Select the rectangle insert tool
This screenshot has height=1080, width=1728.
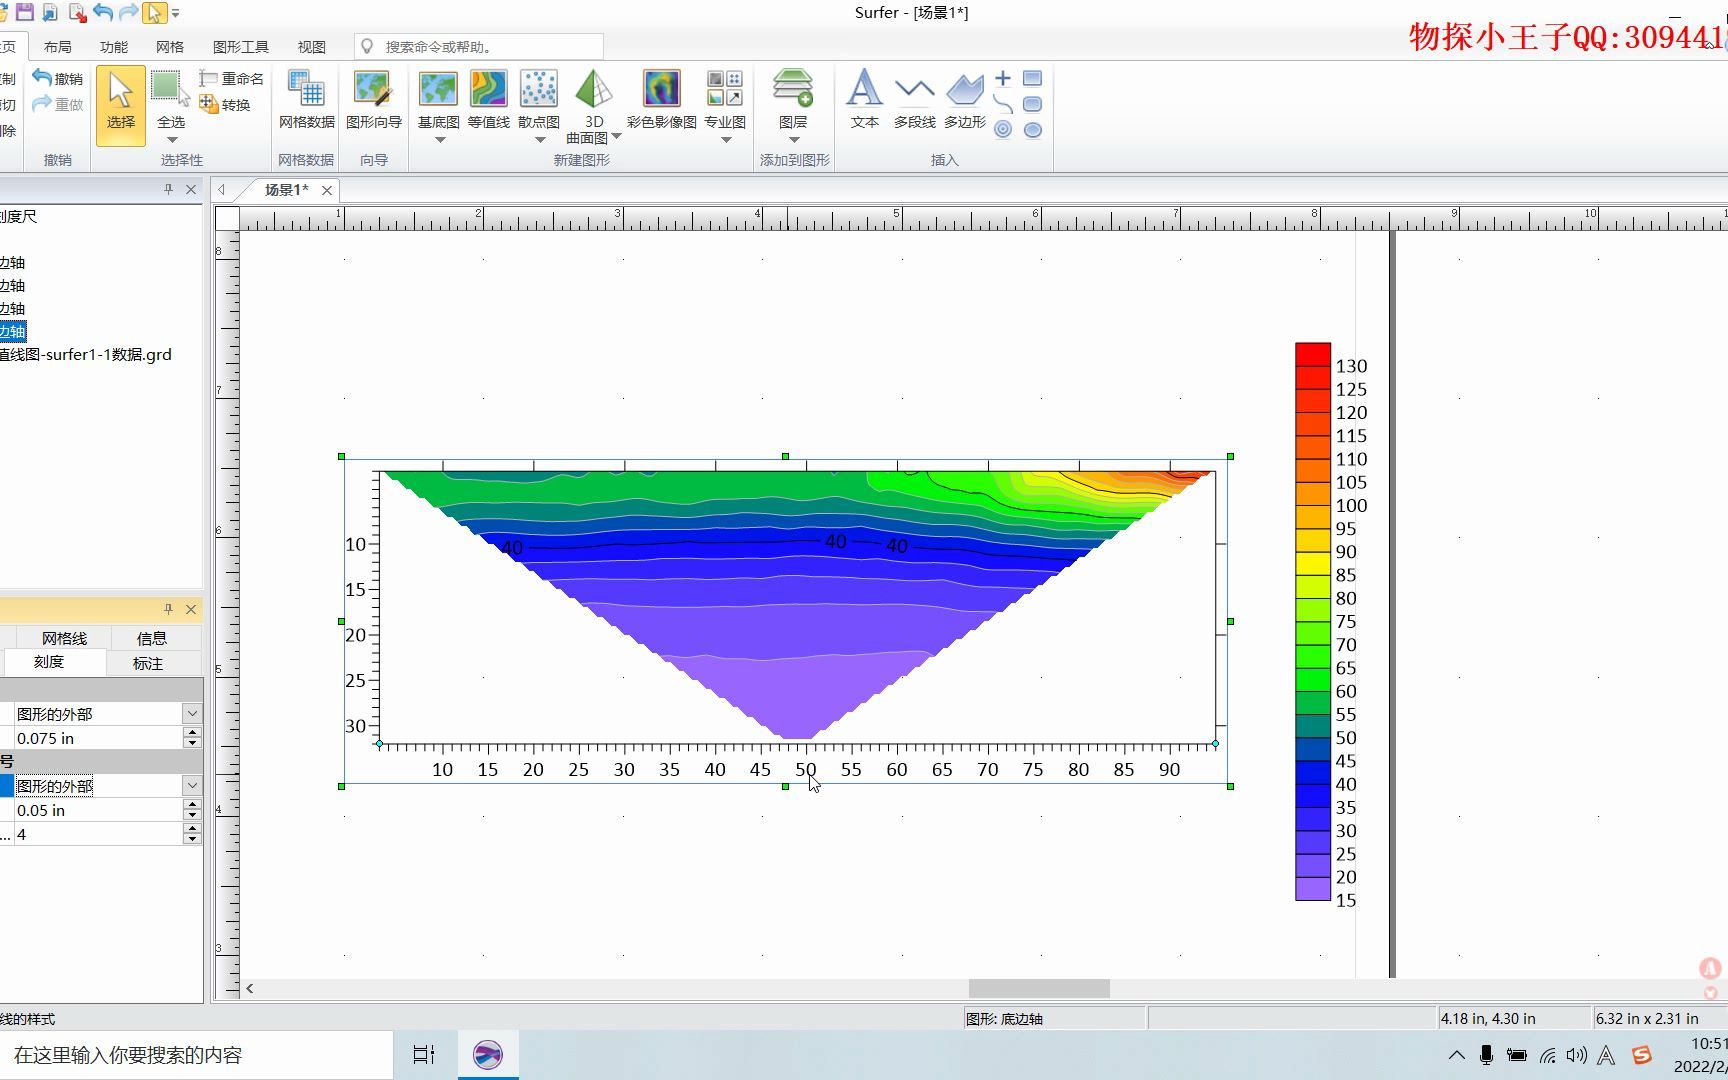pos(1033,78)
